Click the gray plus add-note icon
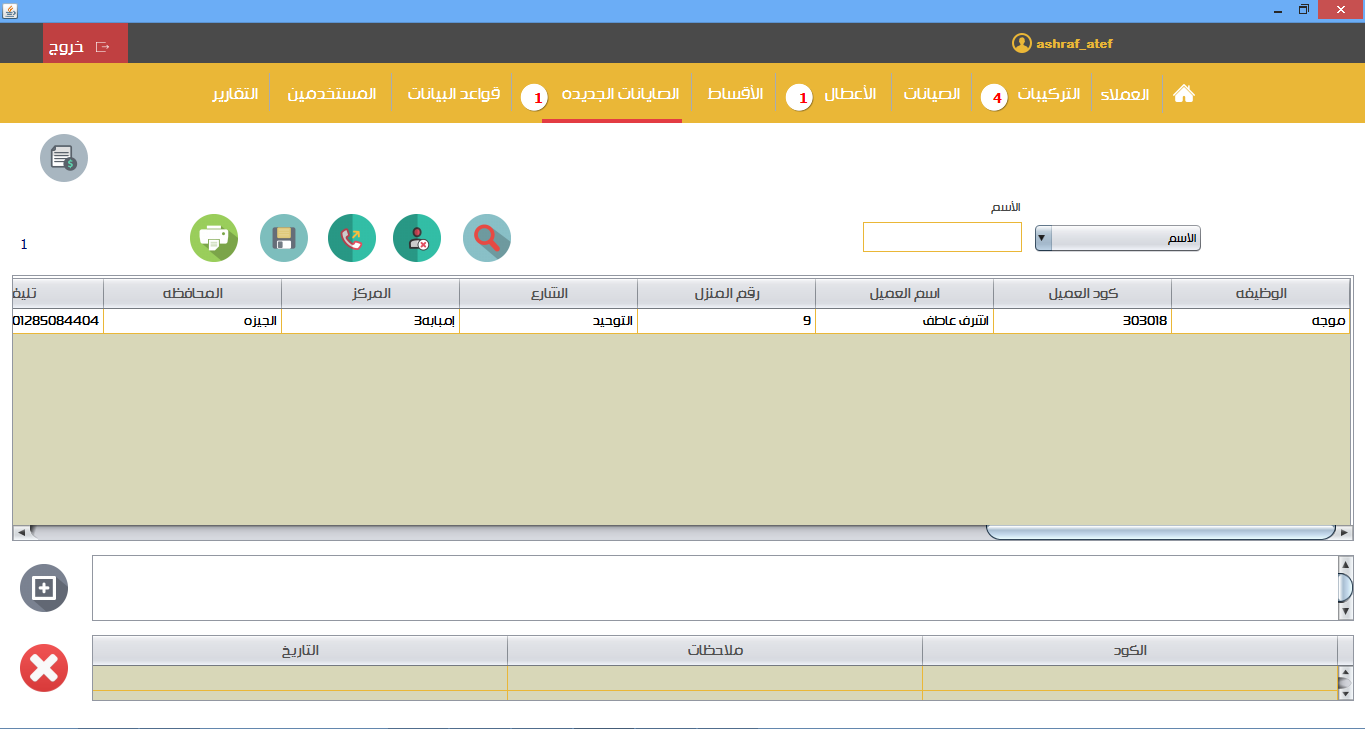The image size is (1365, 729). point(44,588)
